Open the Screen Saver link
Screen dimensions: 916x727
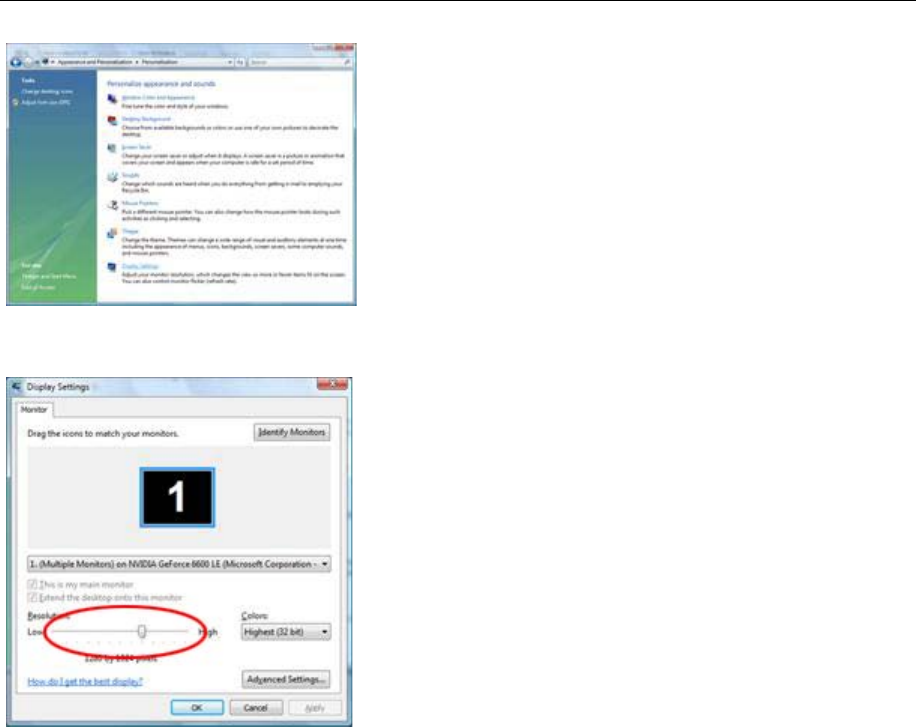tap(136, 147)
